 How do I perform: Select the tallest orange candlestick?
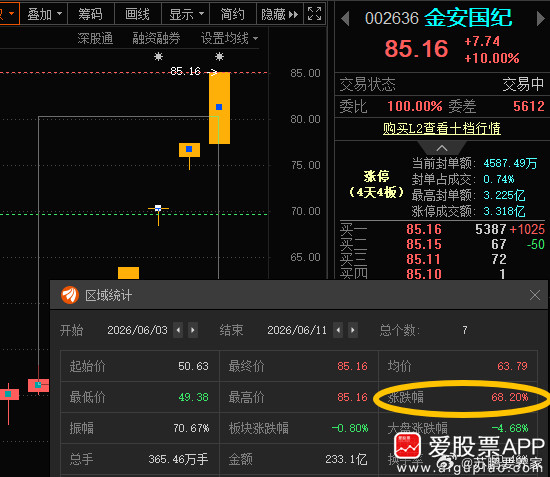click(220, 108)
